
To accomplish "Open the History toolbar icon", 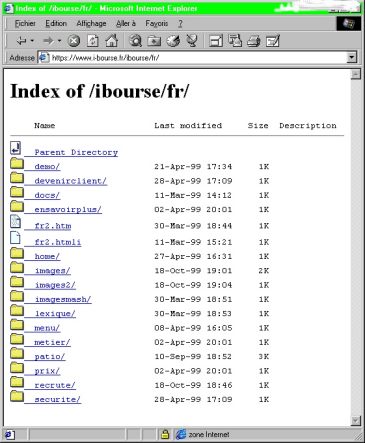I will (x=173, y=41).
